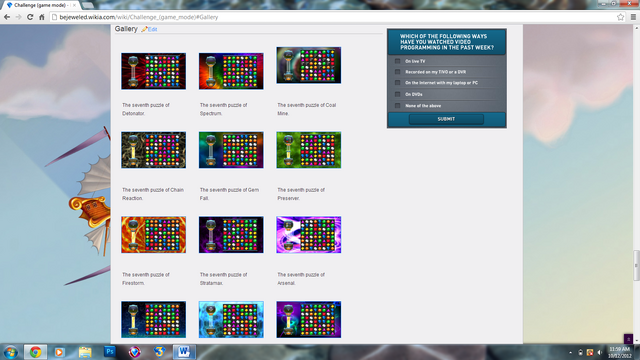640x360 pixels.
Task: Click the scrollbar down arrow
Action: (636, 340)
